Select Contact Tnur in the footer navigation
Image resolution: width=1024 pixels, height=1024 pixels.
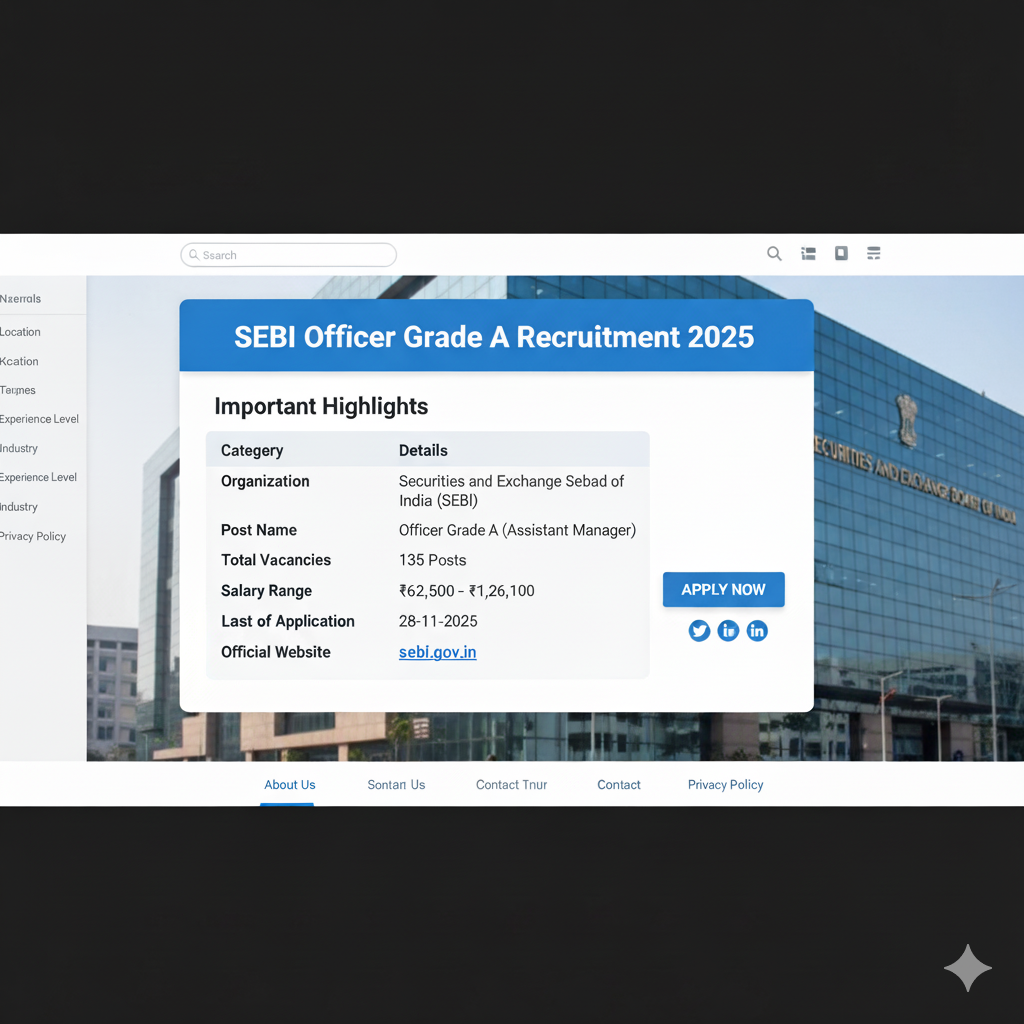click(511, 785)
